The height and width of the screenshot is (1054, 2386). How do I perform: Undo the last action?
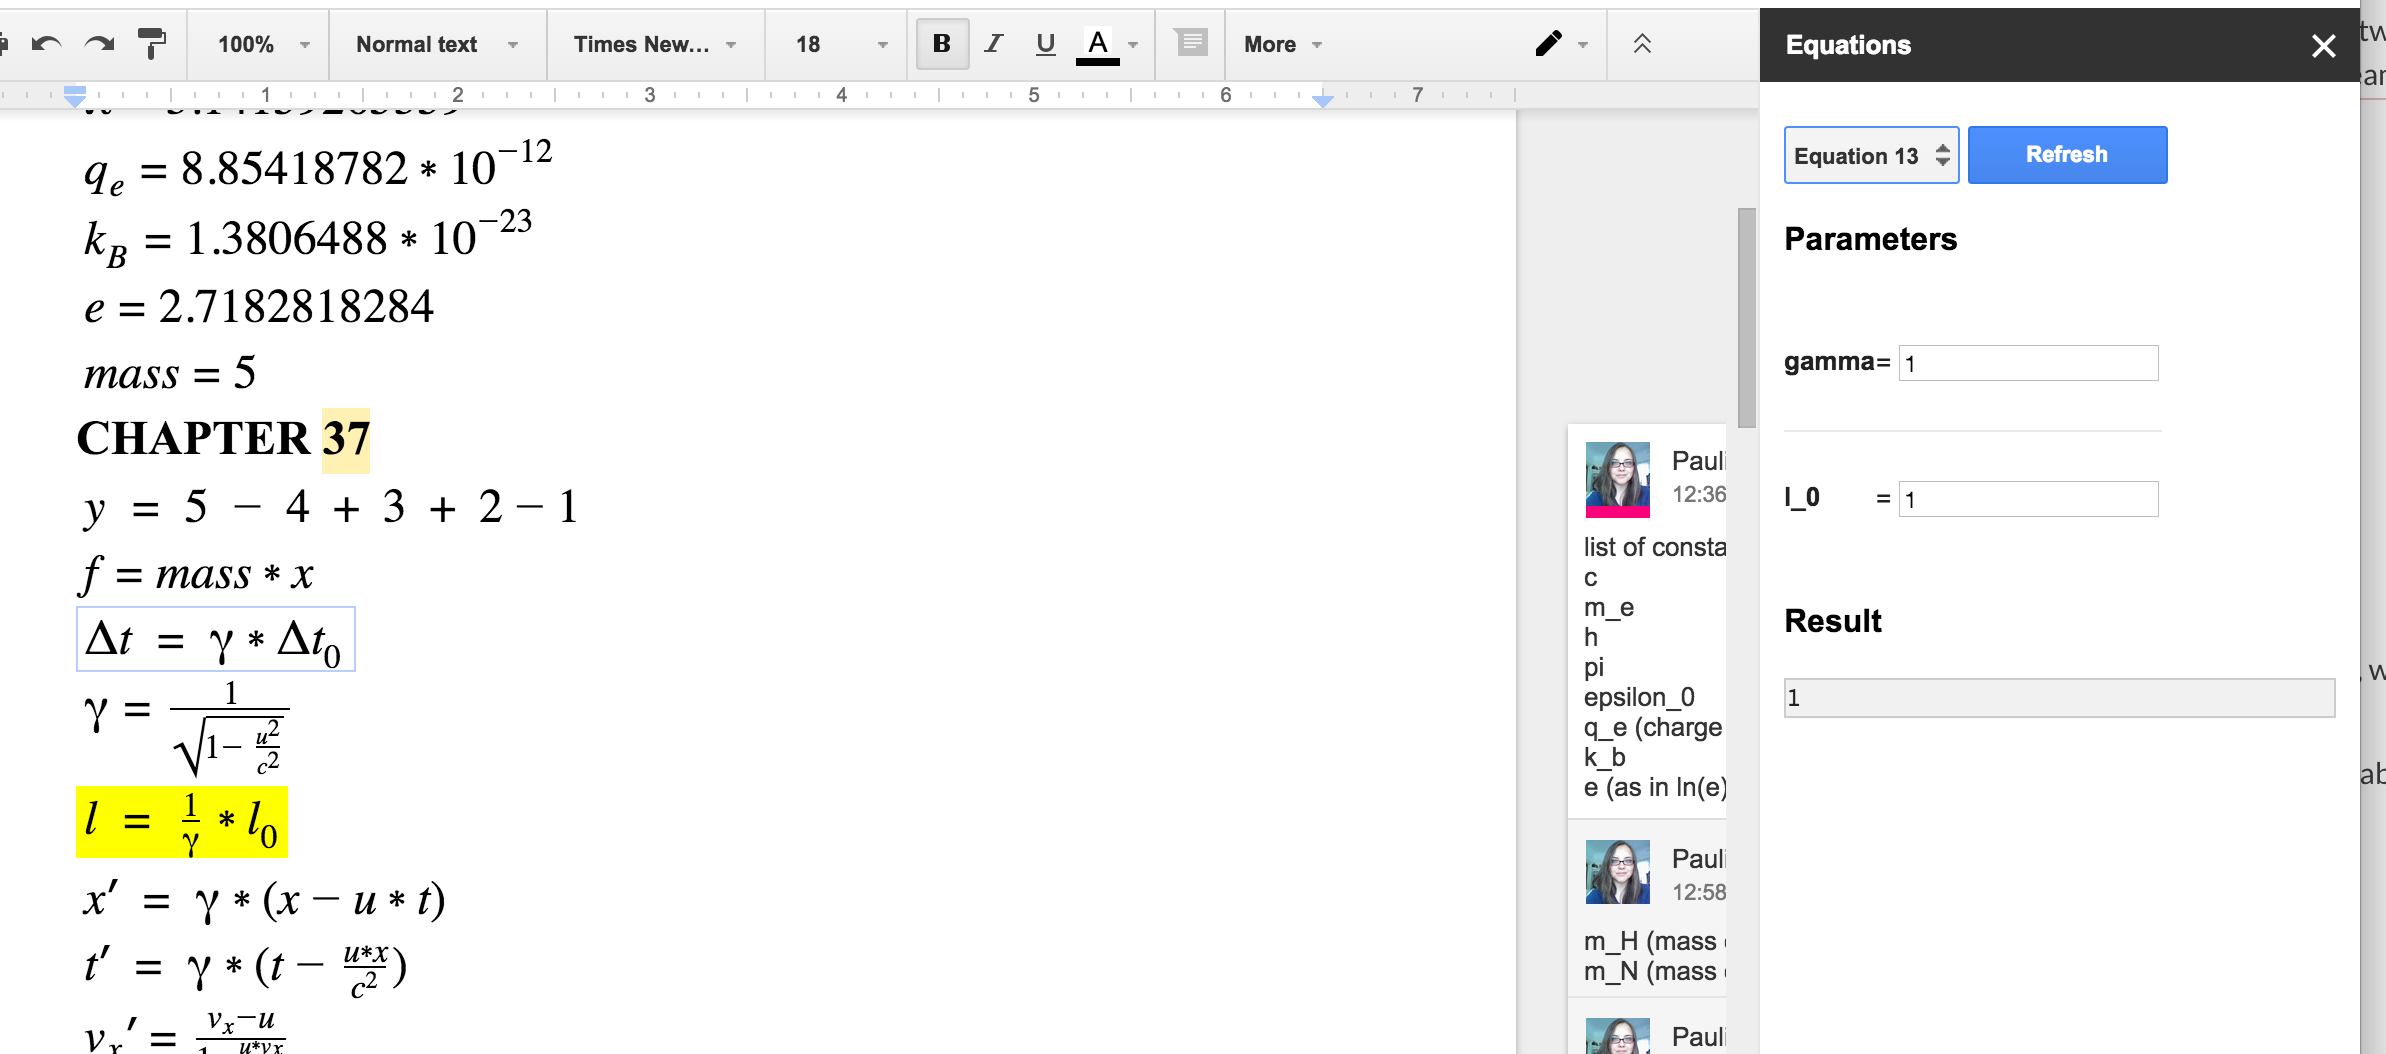[x=47, y=44]
